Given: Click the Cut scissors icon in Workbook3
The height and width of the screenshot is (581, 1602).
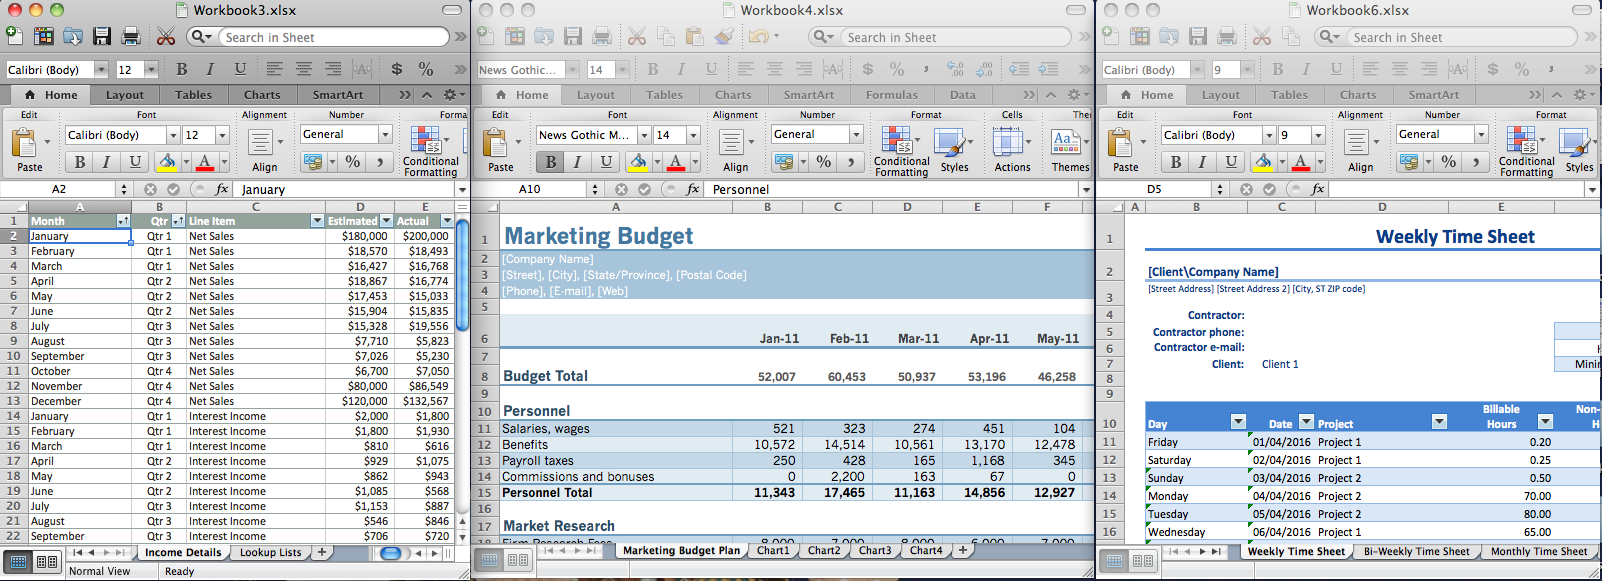Looking at the screenshot, I should click(x=166, y=37).
